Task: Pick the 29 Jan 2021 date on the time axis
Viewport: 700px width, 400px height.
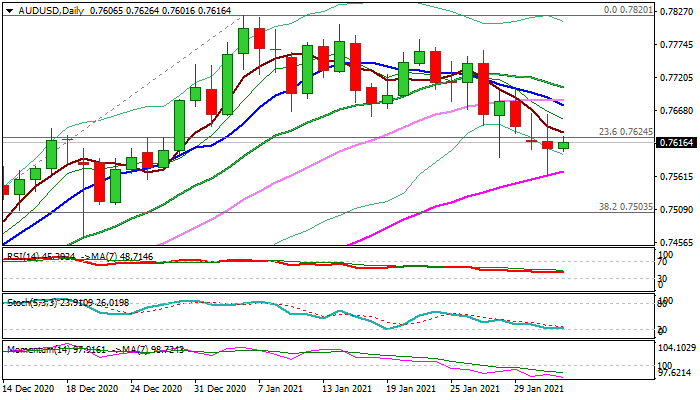Action: pos(538,389)
